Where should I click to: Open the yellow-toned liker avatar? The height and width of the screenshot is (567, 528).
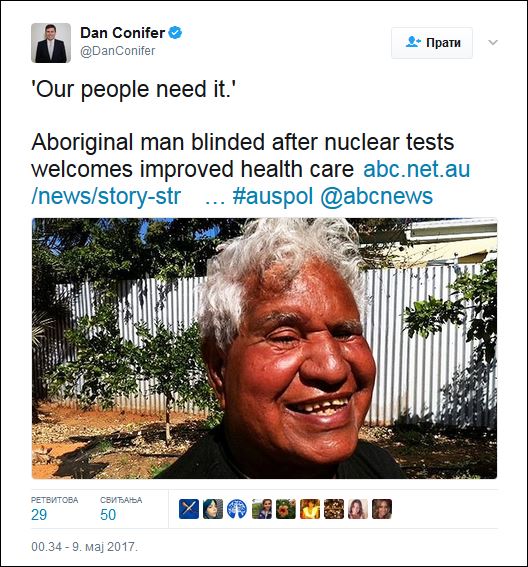[310, 509]
